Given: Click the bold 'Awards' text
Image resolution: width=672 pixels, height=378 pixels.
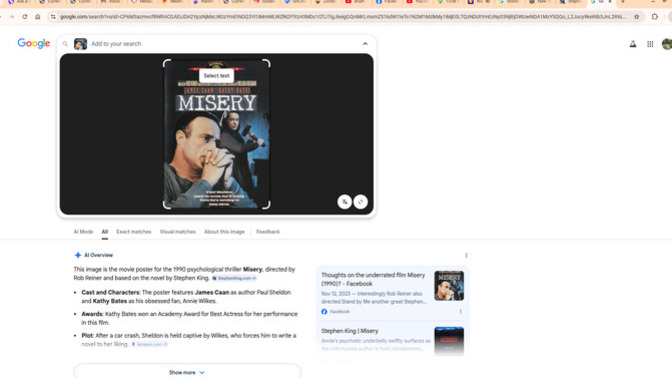Looking at the screenshot, I should [92, 314].
